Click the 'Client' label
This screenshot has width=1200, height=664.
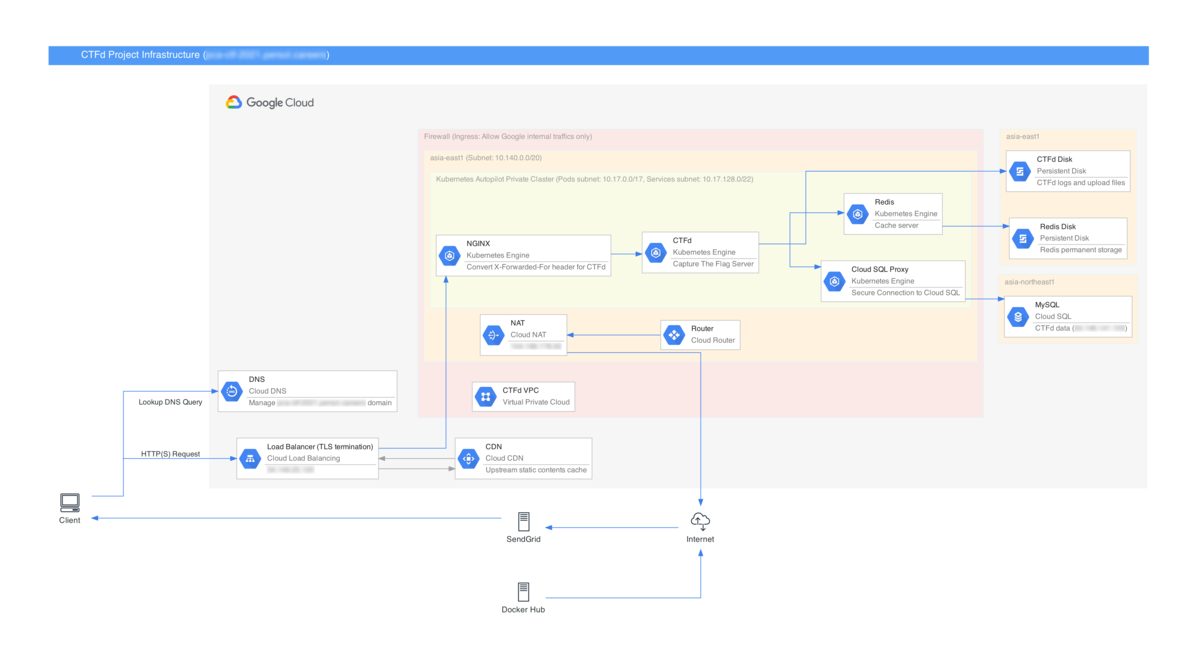click(x=69, y=520)
